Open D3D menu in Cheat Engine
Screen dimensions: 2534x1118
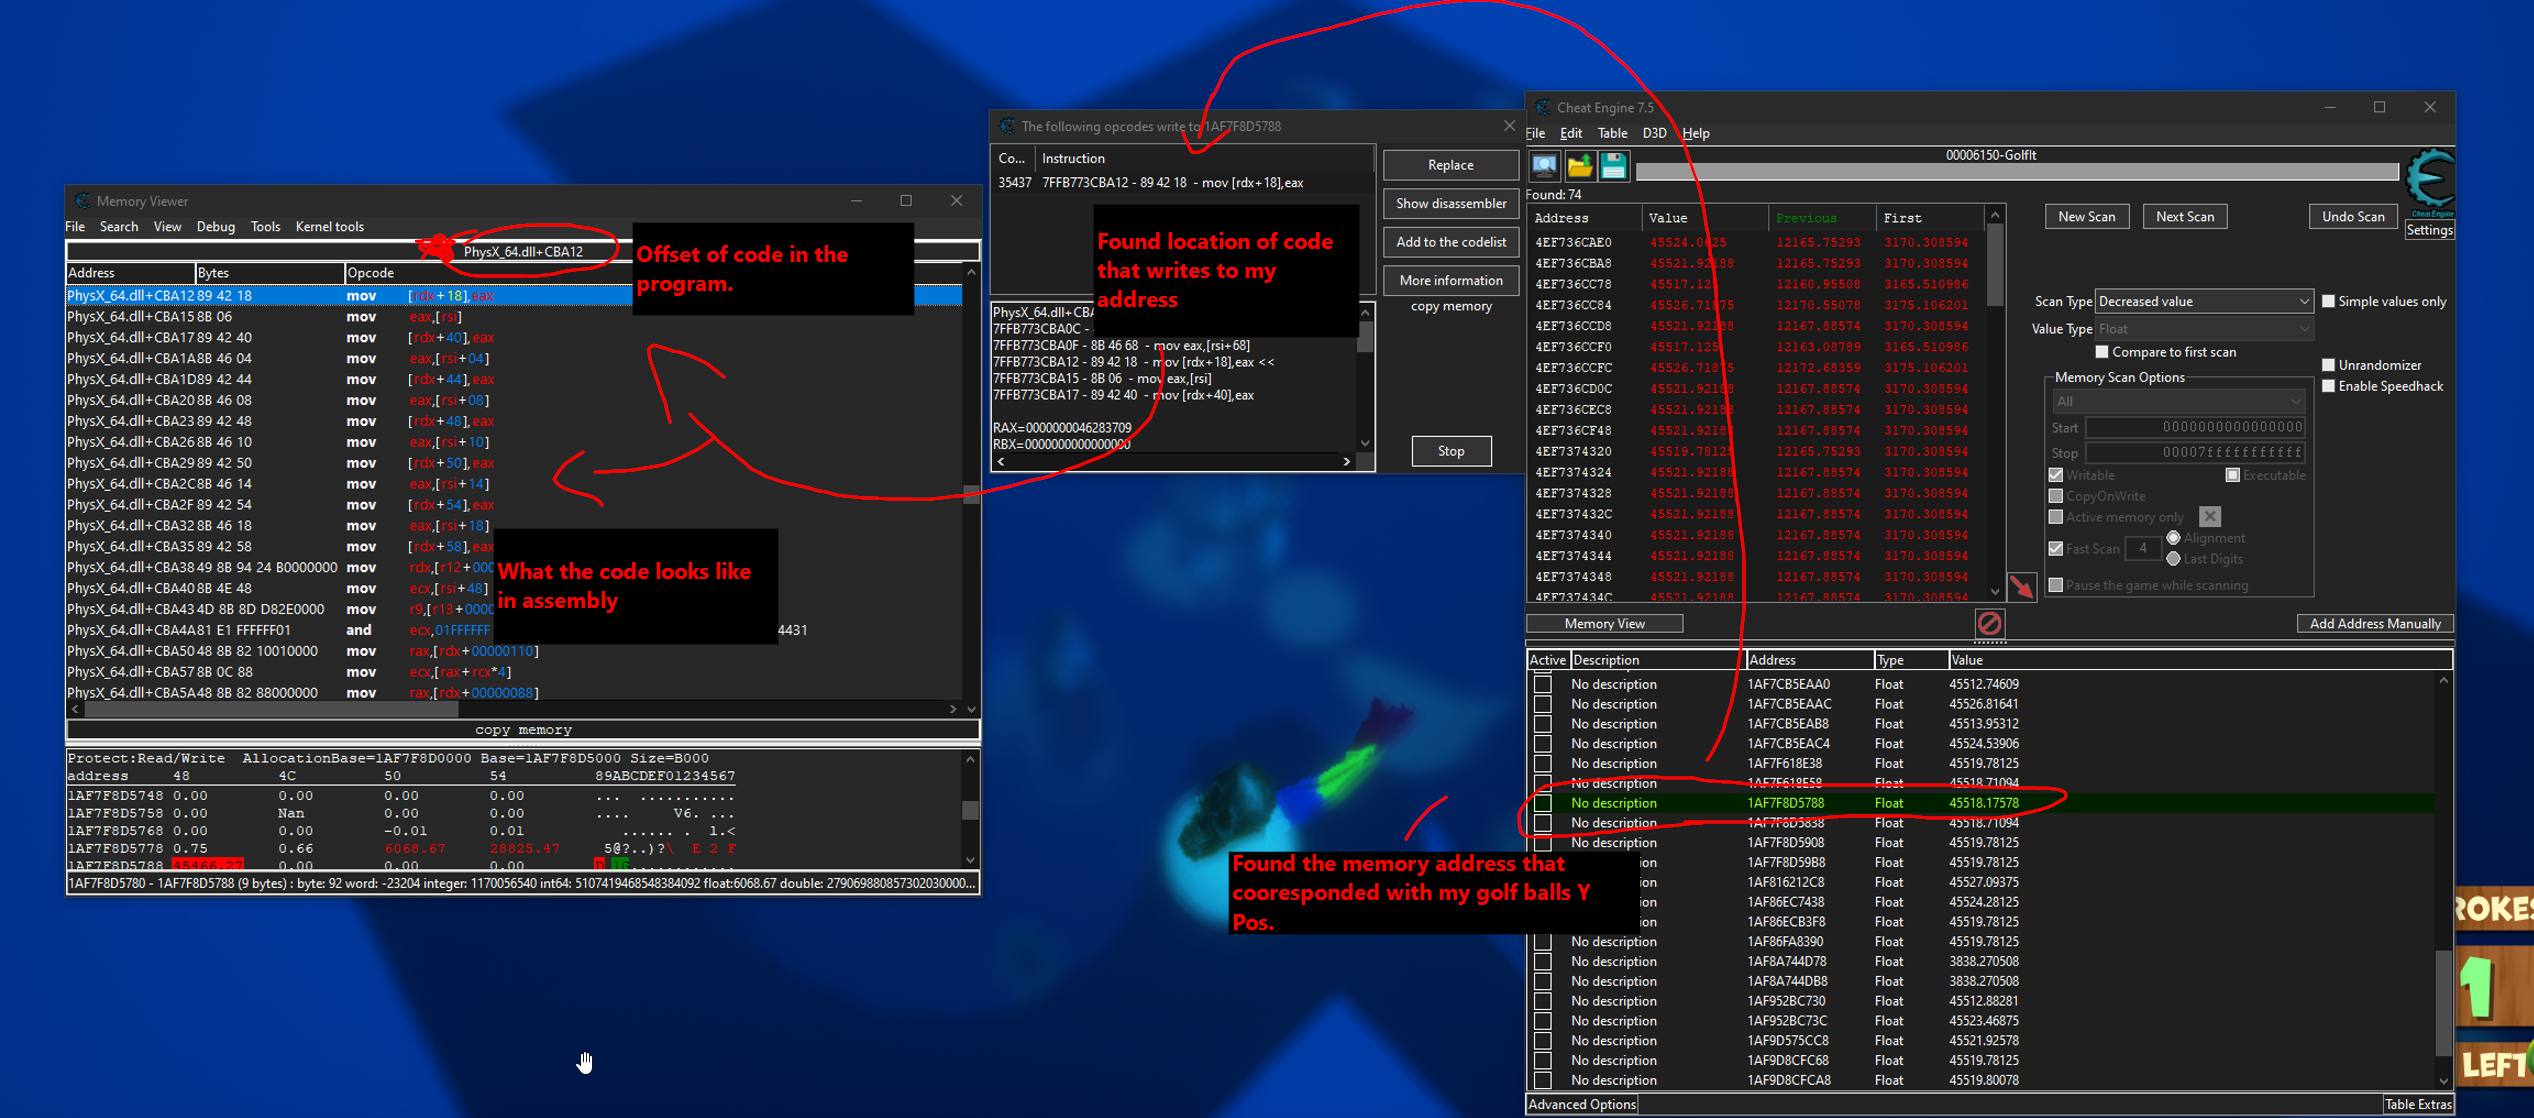[1655, 133]
